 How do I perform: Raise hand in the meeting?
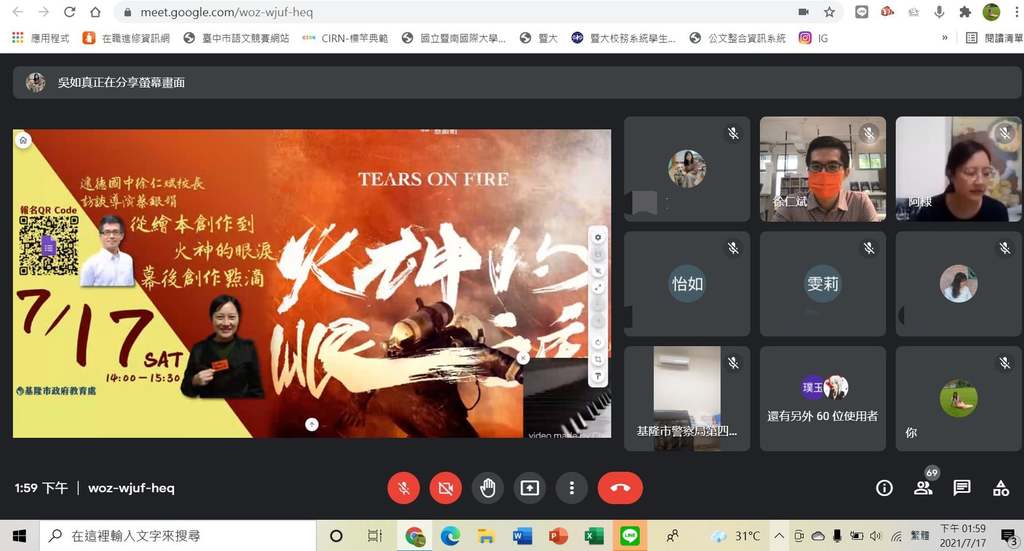(x=488, y=488)
